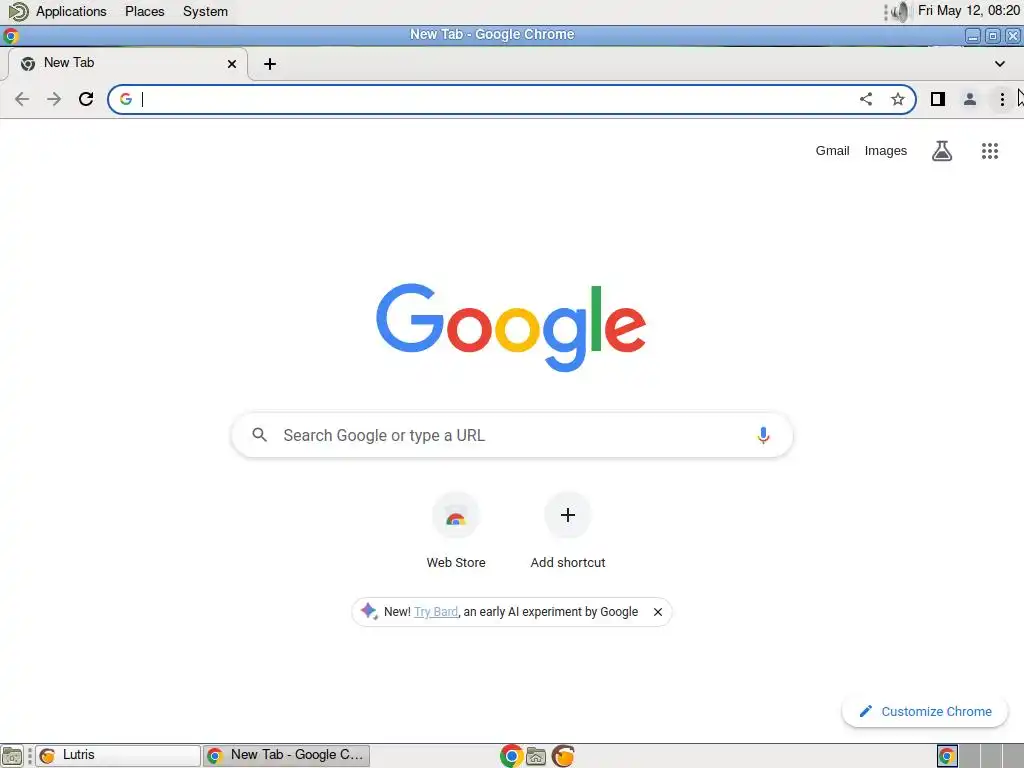Reload the page with the refresh icon
This screenshot has height=768, width=1024.
click(x=86, y=99)
